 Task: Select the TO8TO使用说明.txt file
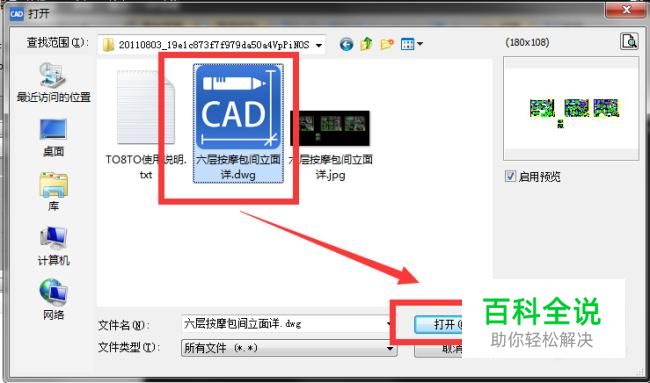[x=146, y=125]
